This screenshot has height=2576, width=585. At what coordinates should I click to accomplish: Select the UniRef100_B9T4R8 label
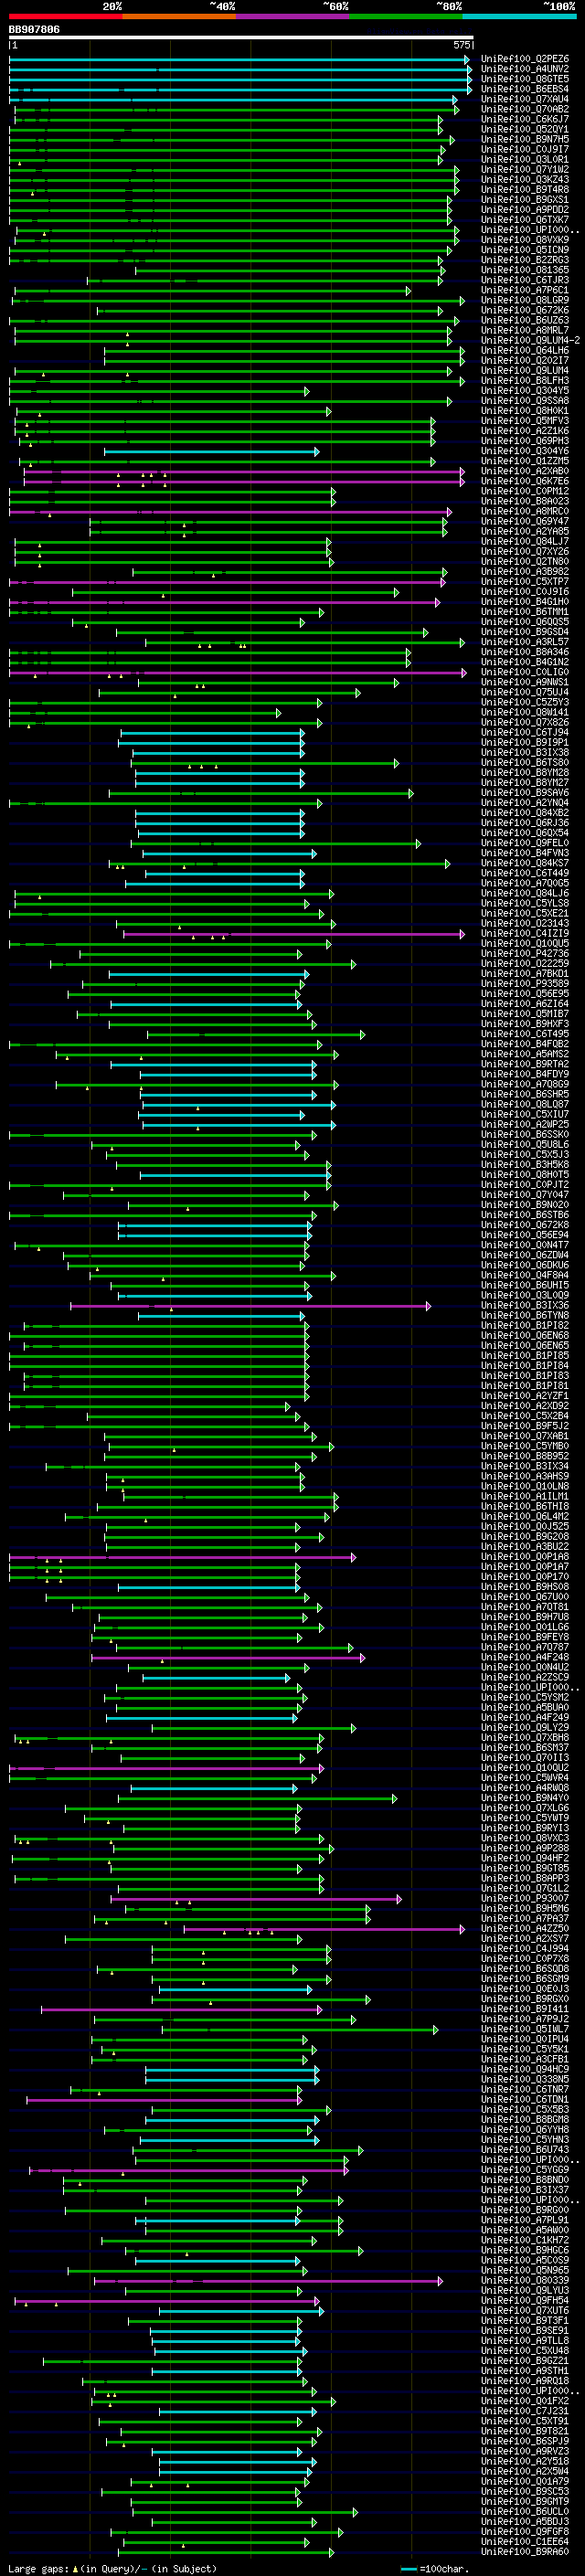[525, 190]
